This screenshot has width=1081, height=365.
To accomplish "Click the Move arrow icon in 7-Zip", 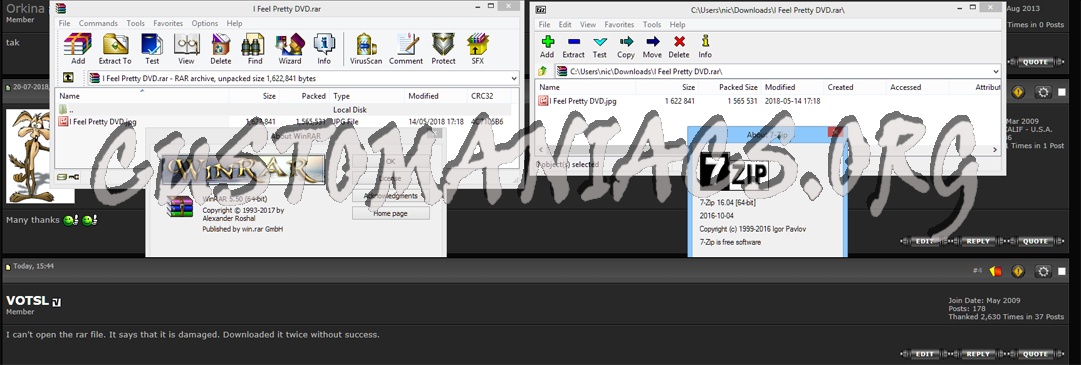I will click(652, 42).
